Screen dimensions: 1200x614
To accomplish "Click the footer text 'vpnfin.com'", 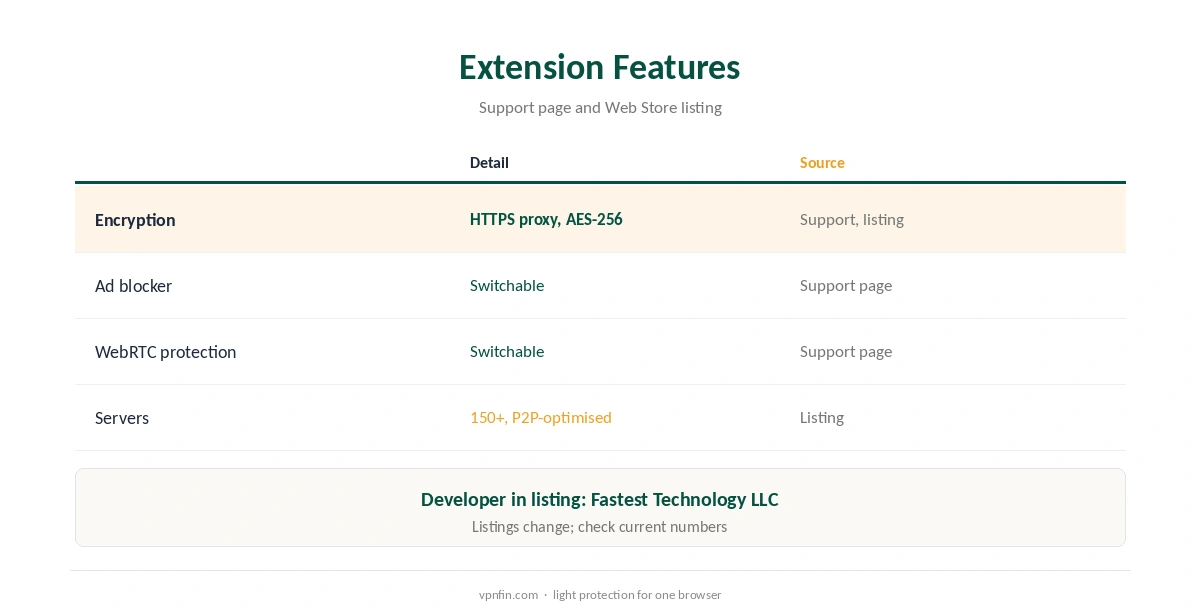I will [x=508, y=595].
